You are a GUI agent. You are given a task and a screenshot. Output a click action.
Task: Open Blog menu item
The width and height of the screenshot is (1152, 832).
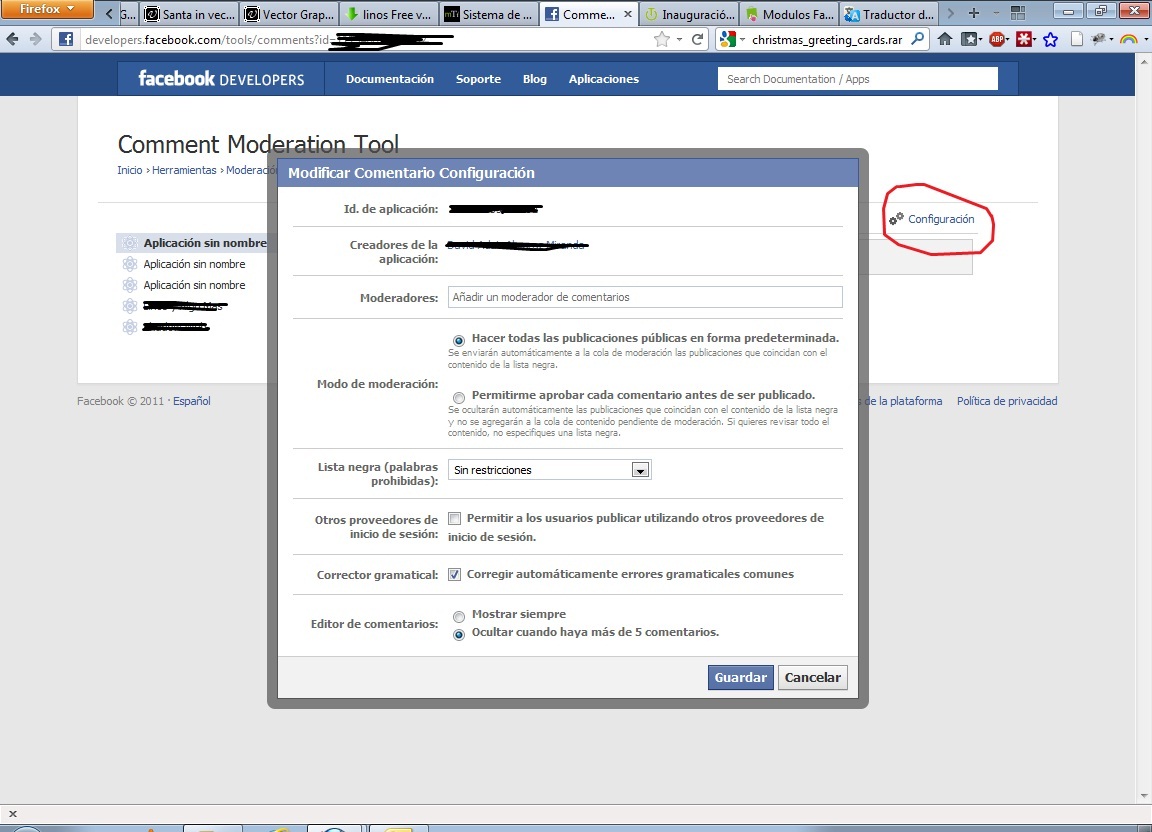click(535, 79)
